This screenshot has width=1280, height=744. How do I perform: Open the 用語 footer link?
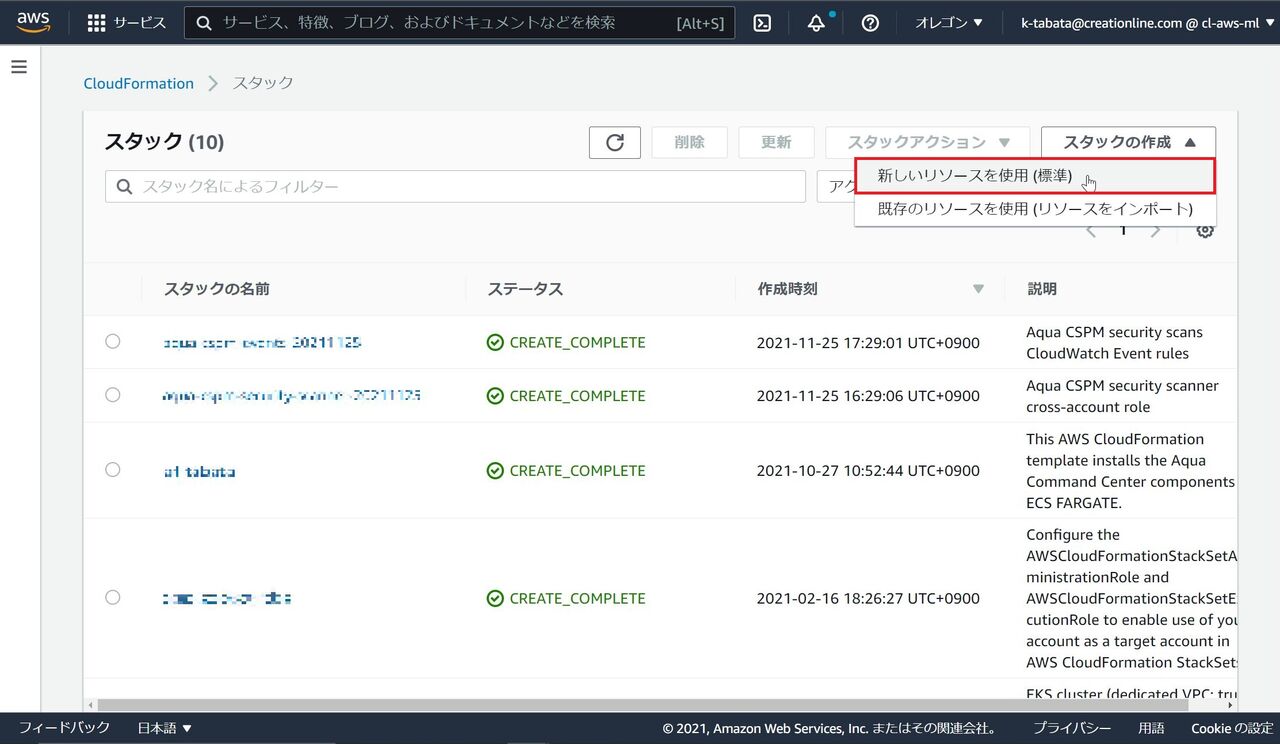point(1151,728)
